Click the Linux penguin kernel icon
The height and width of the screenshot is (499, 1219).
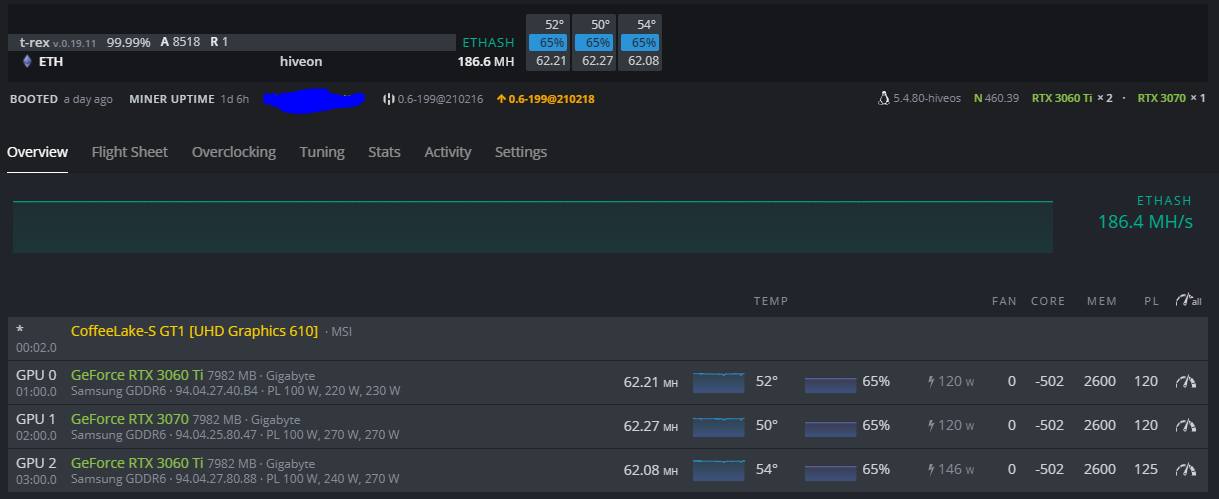(883, 98)
